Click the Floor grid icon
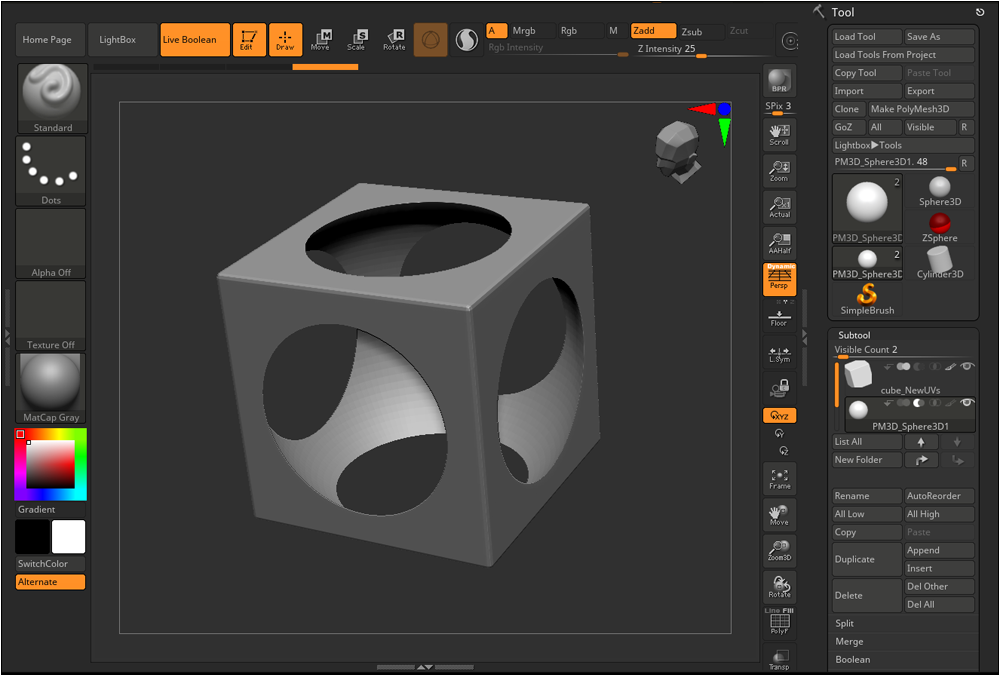 click(x=779, y=318)
